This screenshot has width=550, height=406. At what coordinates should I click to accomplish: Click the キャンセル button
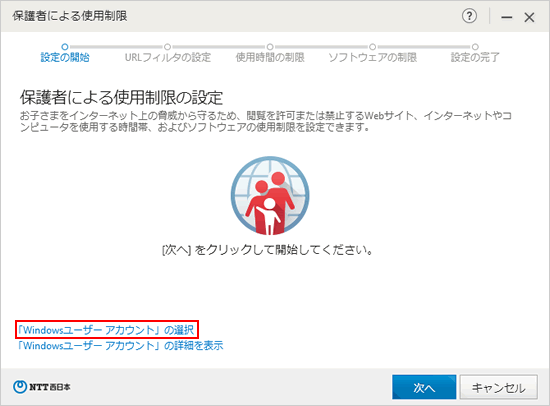pos(498,387)
